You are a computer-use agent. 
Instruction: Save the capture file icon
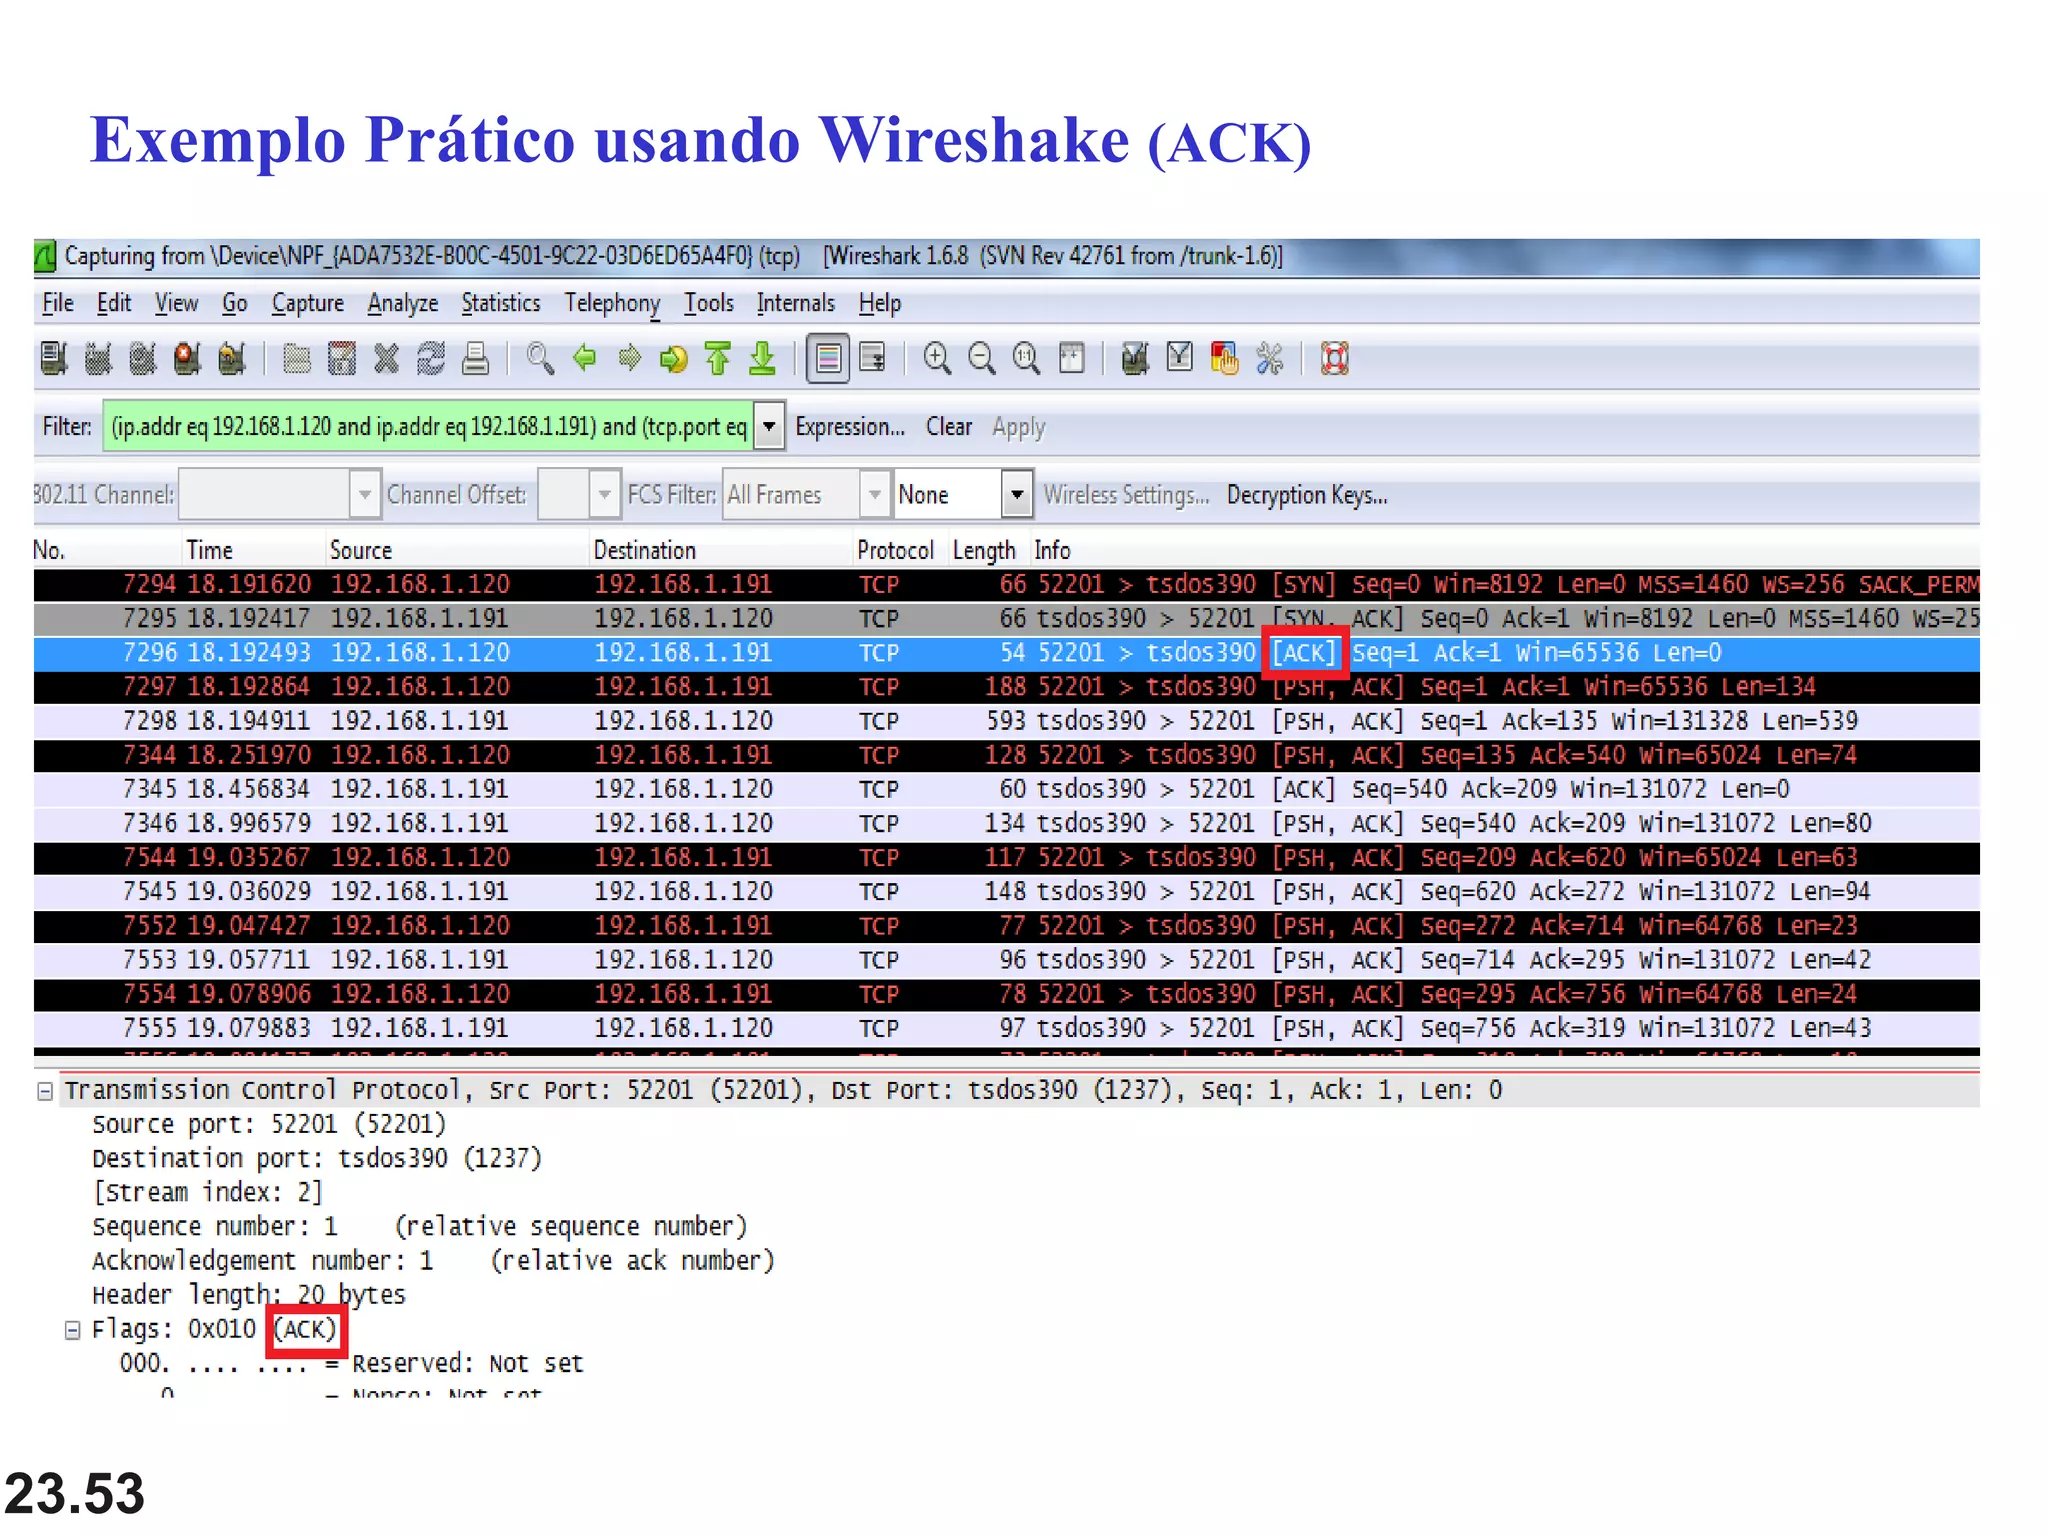point(342,358)
